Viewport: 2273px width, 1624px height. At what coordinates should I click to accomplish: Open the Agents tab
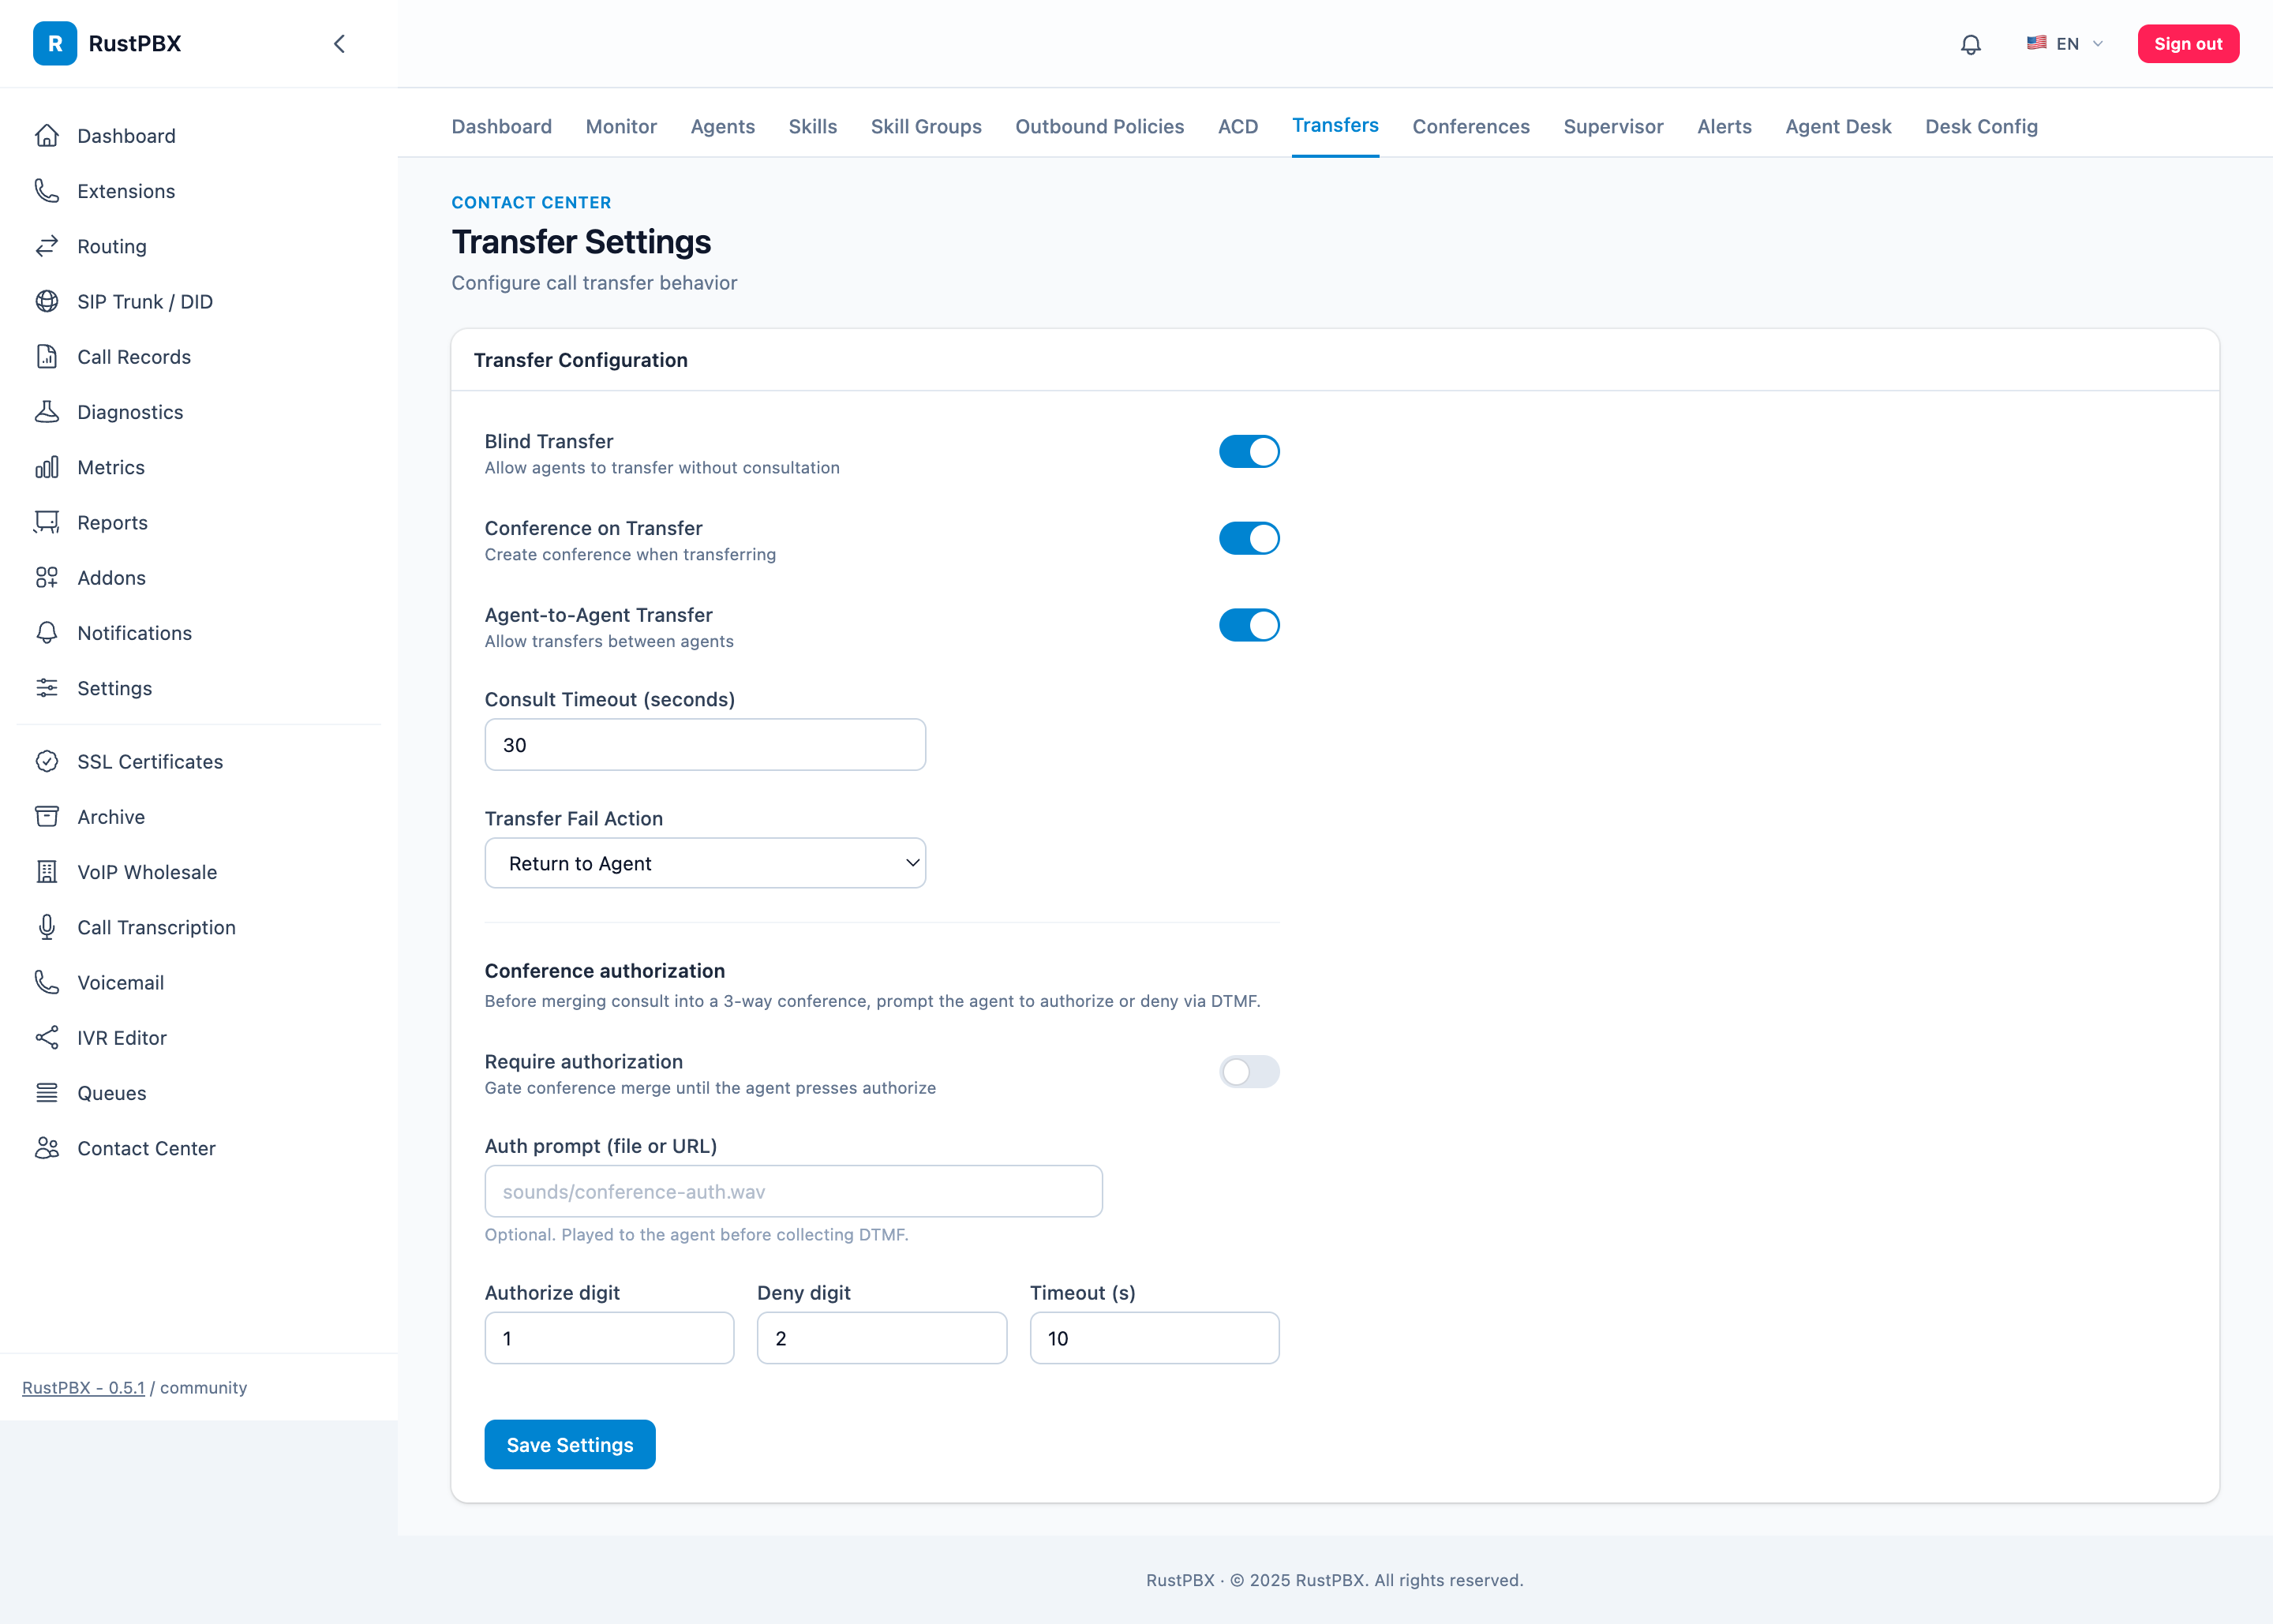722,126
